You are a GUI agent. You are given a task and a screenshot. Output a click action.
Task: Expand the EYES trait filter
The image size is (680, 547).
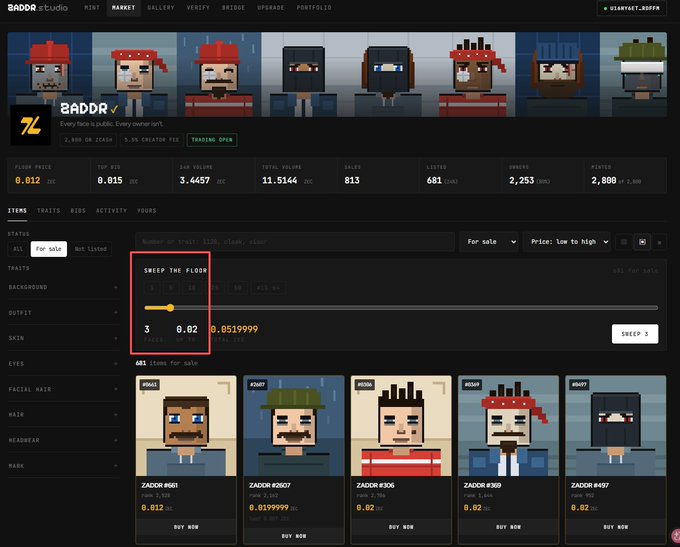[x=63, y=364]
